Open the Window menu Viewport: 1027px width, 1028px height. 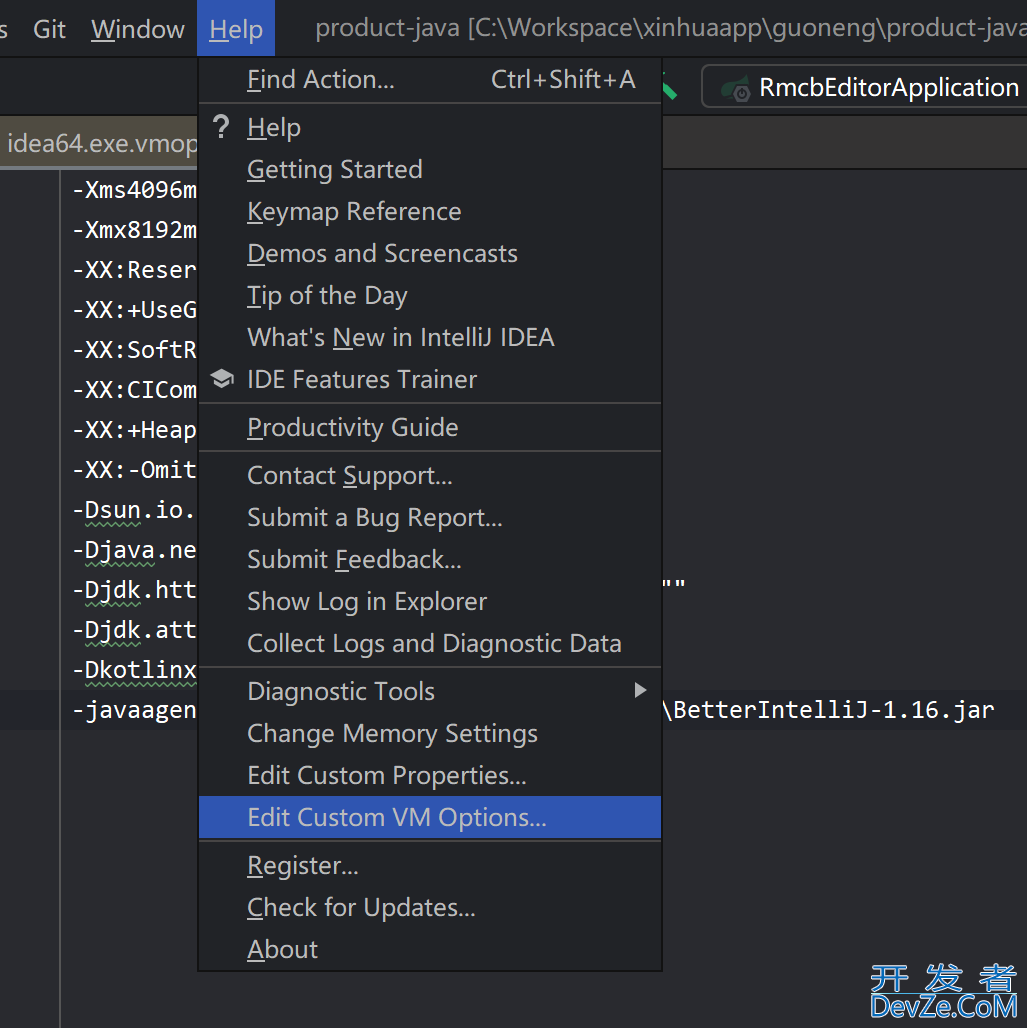137,29
